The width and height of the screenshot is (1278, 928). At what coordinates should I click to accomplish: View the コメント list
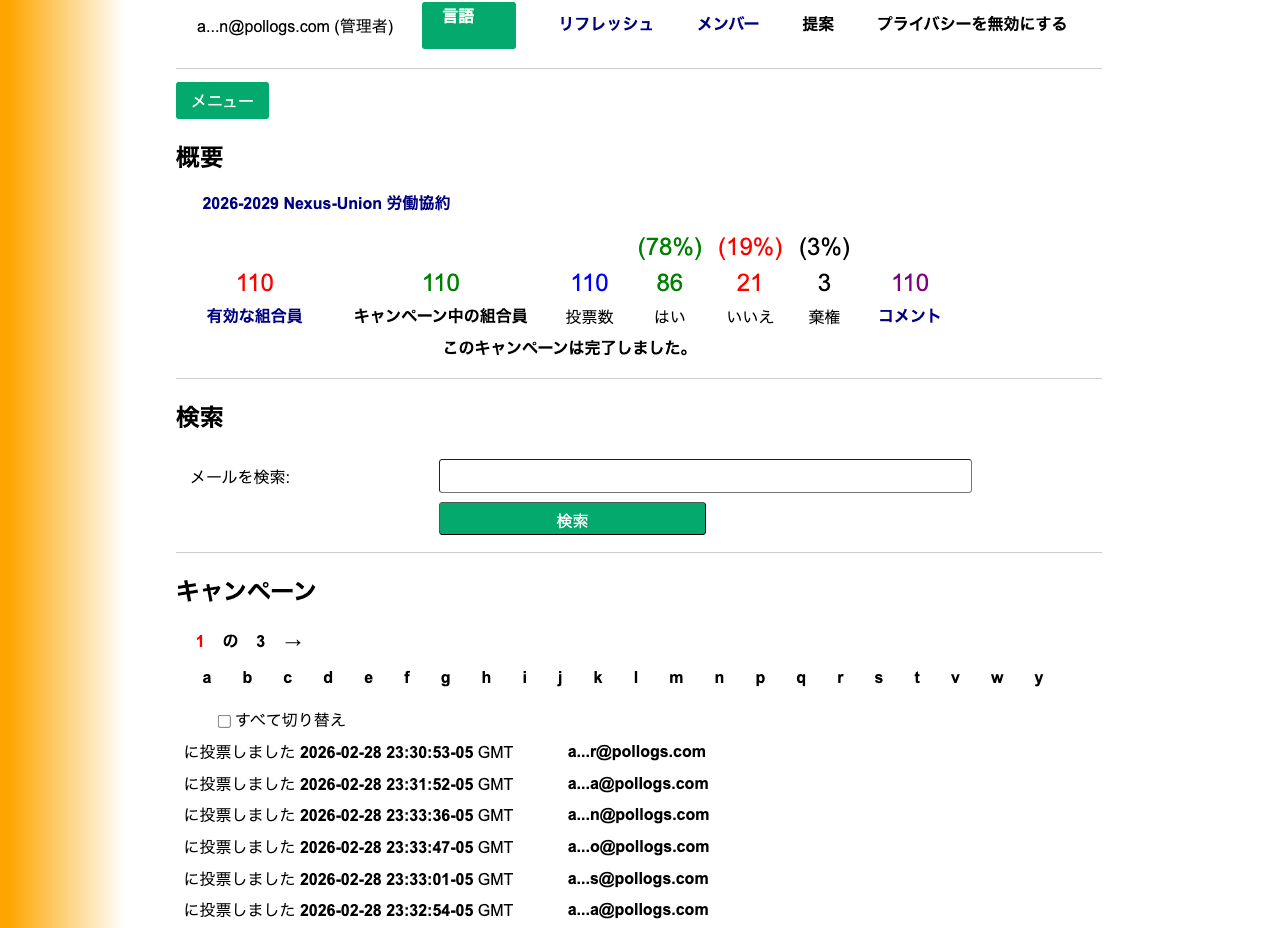(908, 315)
